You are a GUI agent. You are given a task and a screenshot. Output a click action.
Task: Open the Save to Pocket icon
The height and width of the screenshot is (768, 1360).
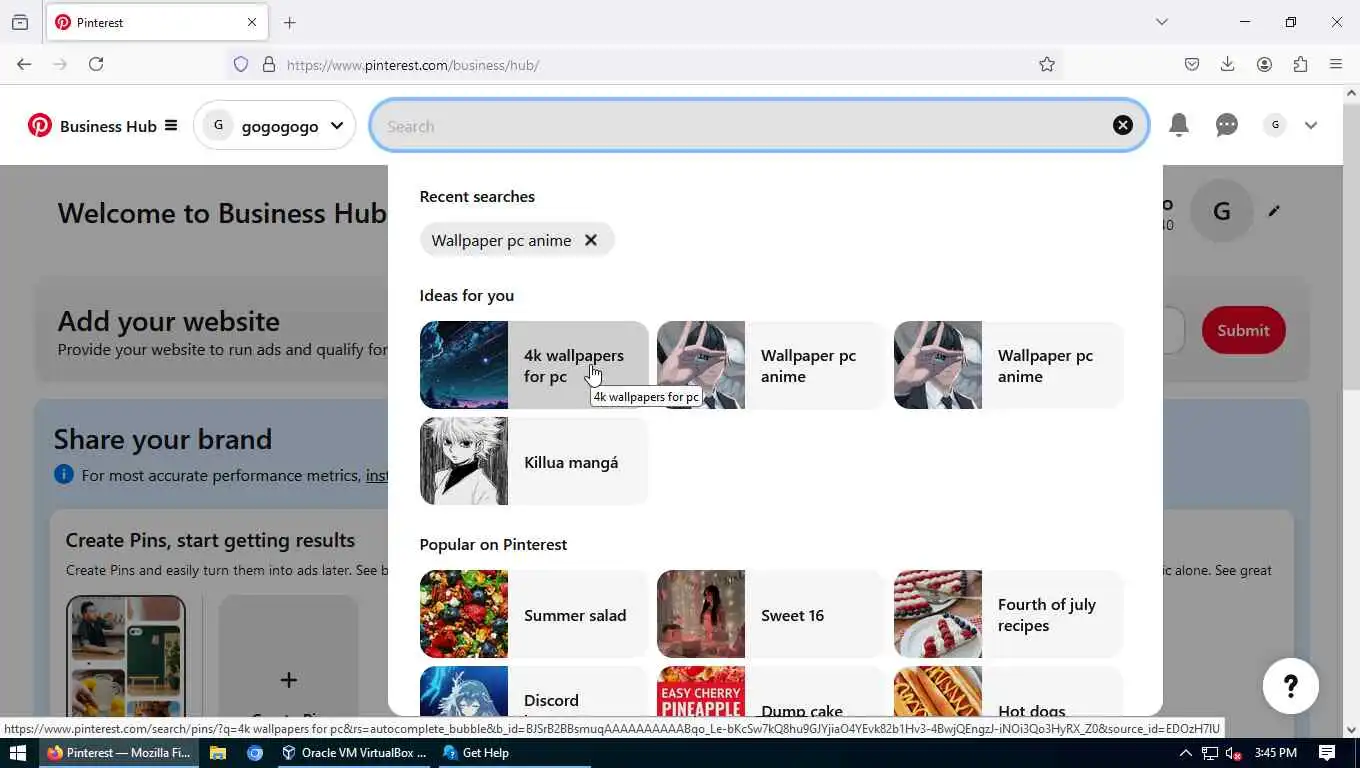1192,64
